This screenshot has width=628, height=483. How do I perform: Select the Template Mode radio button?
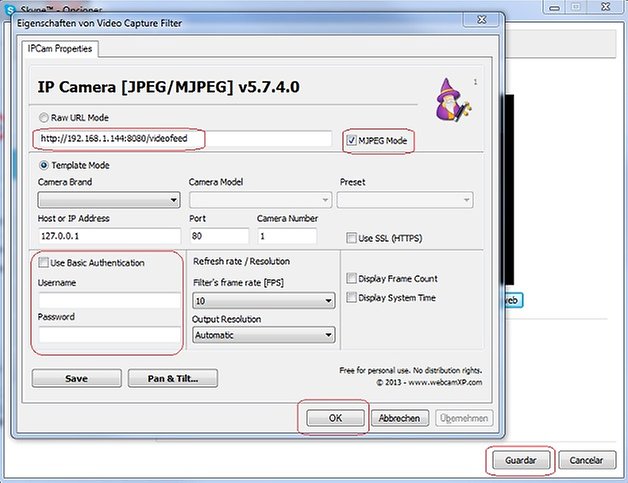pos(44,165)
